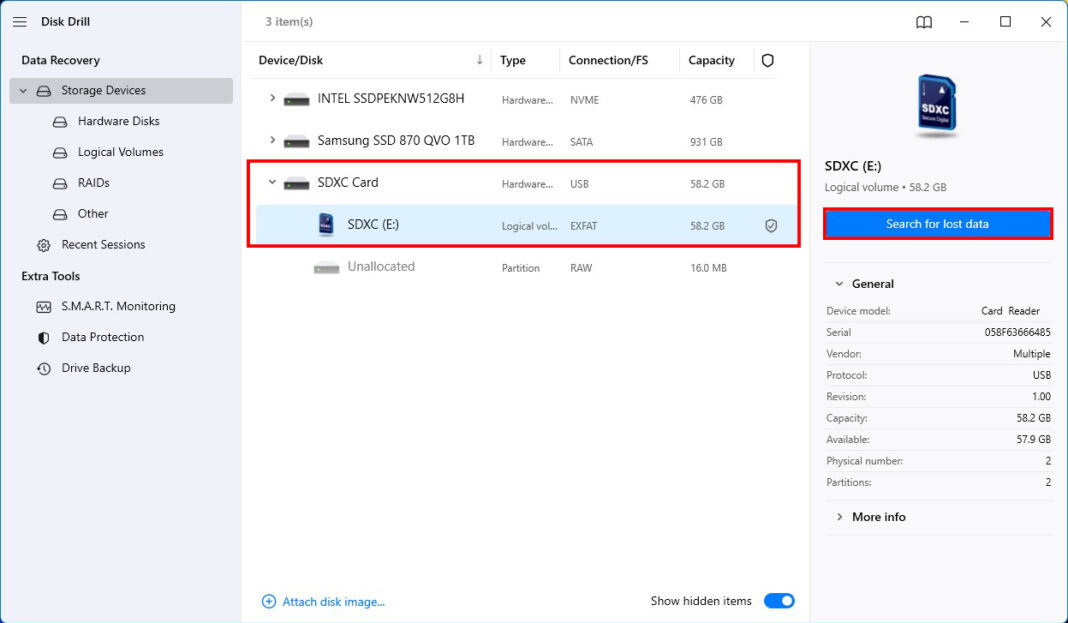Click the shield icon in the column header
The image size is (1068, 623).
(767, 60)
